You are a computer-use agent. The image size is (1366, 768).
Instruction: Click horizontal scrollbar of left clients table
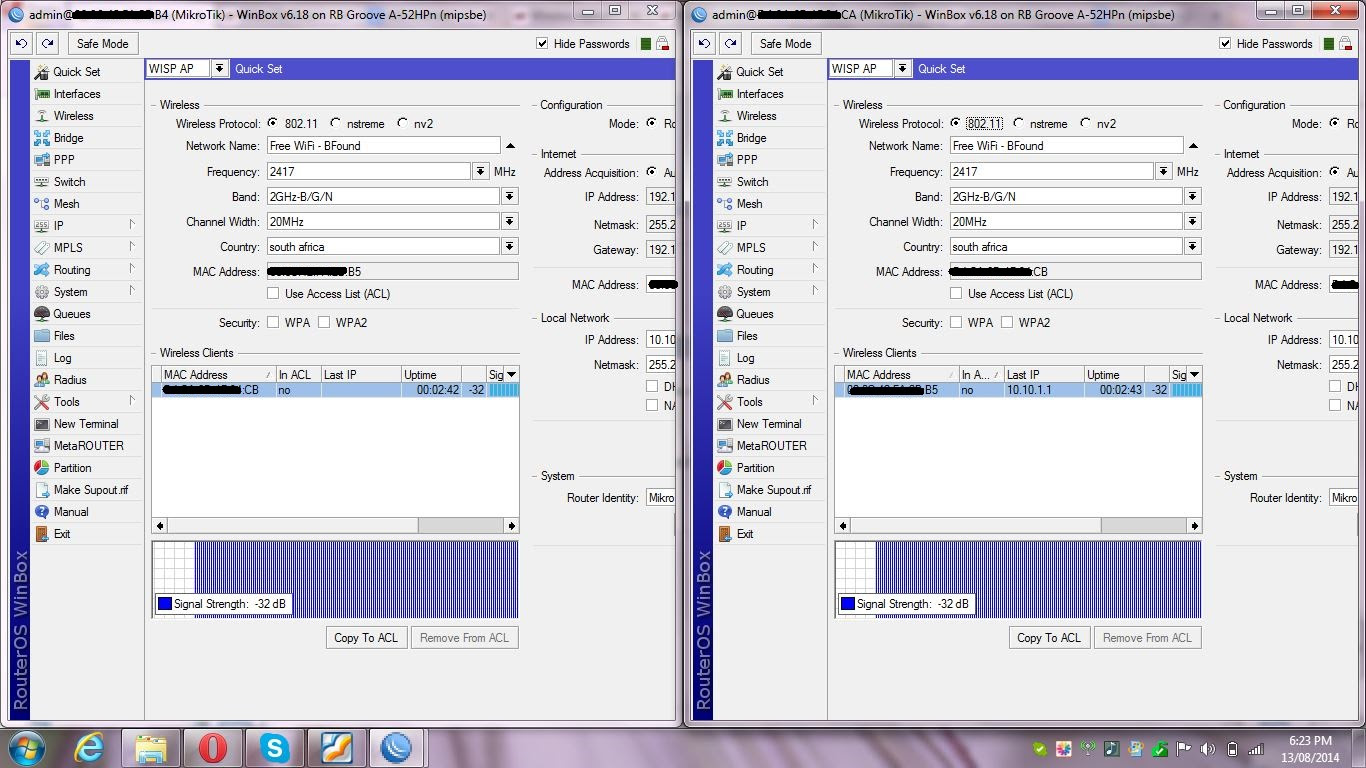pos(335,526)
